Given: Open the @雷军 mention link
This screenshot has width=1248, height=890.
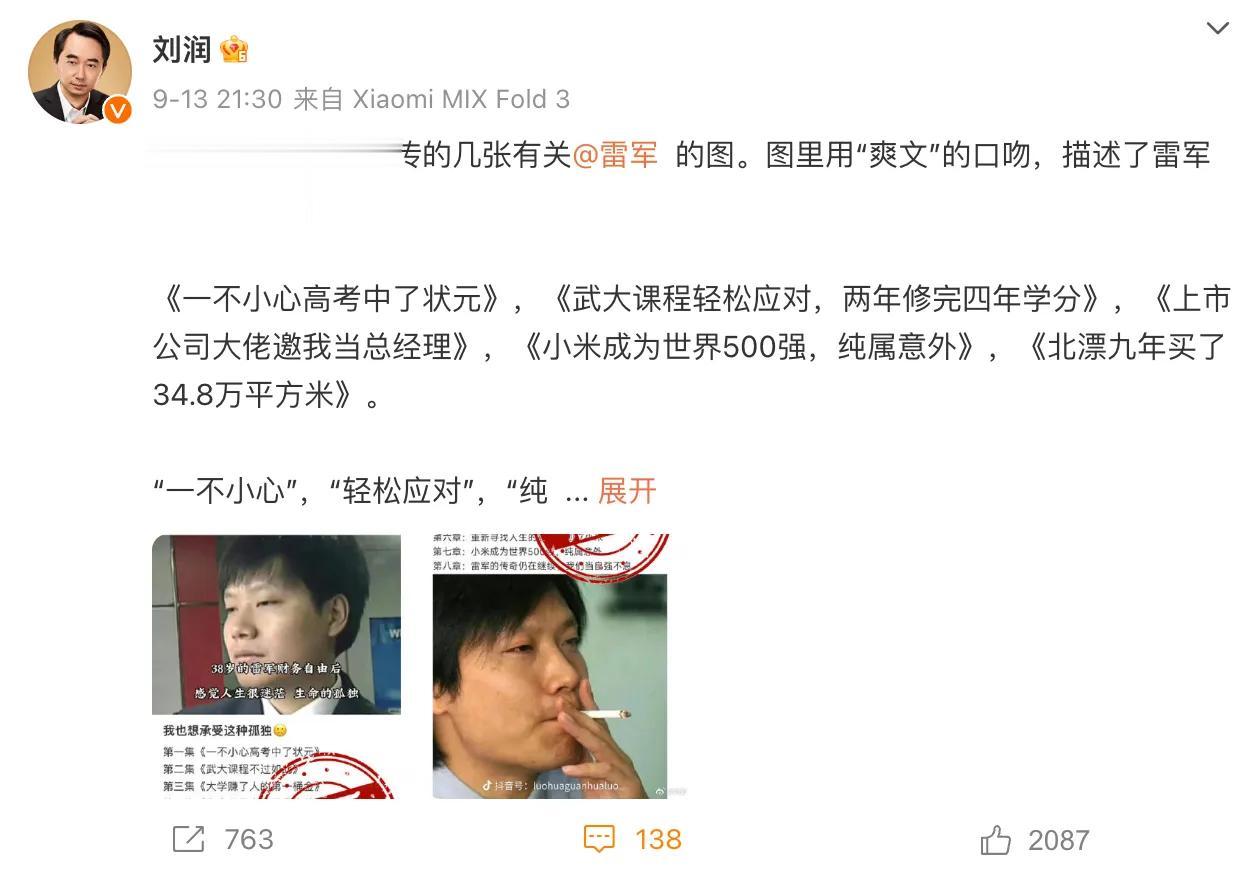Looking at the screenshot, I should [x=615, y=155].
